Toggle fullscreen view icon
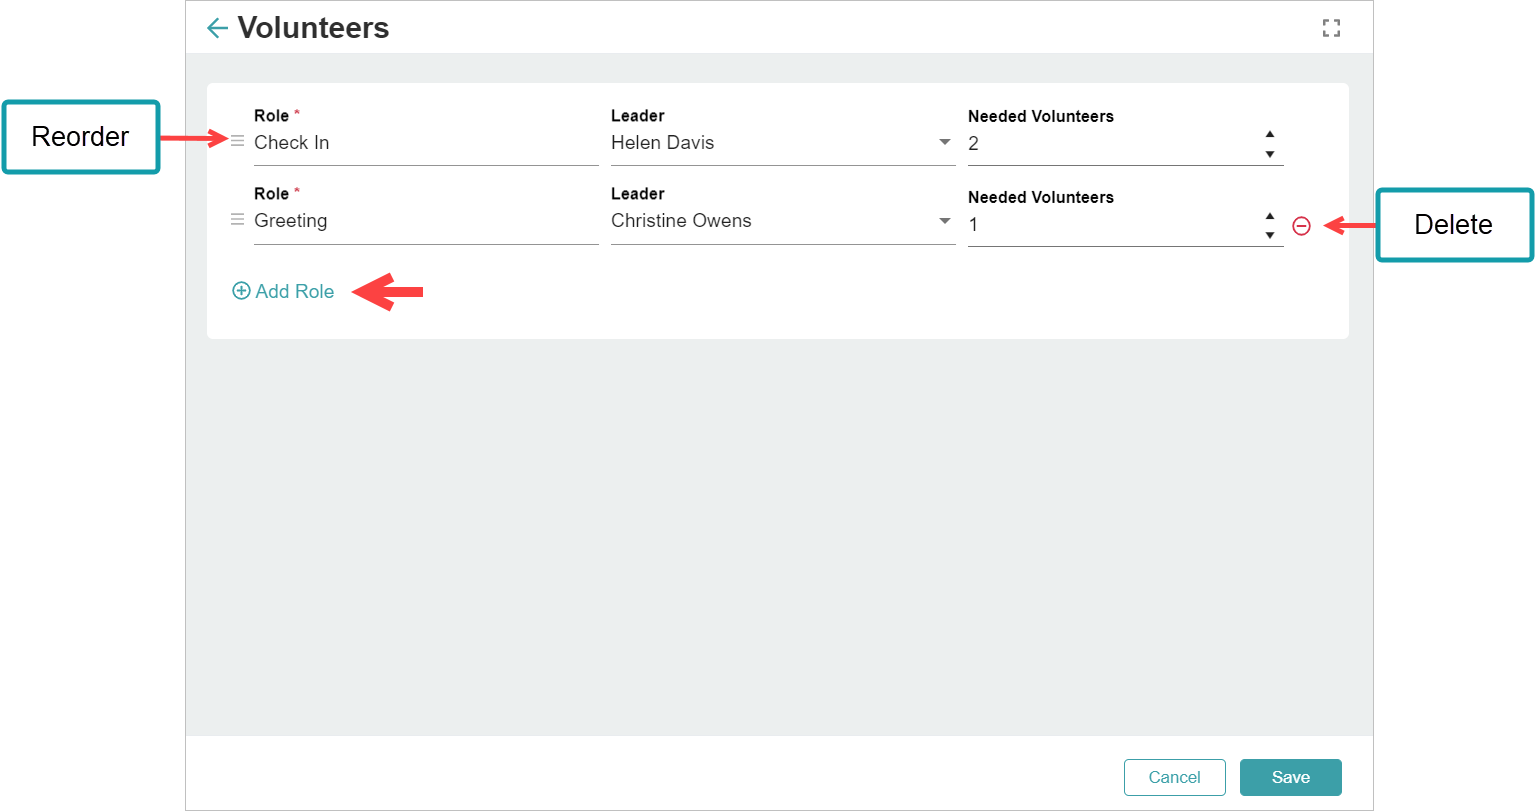 1331,28
